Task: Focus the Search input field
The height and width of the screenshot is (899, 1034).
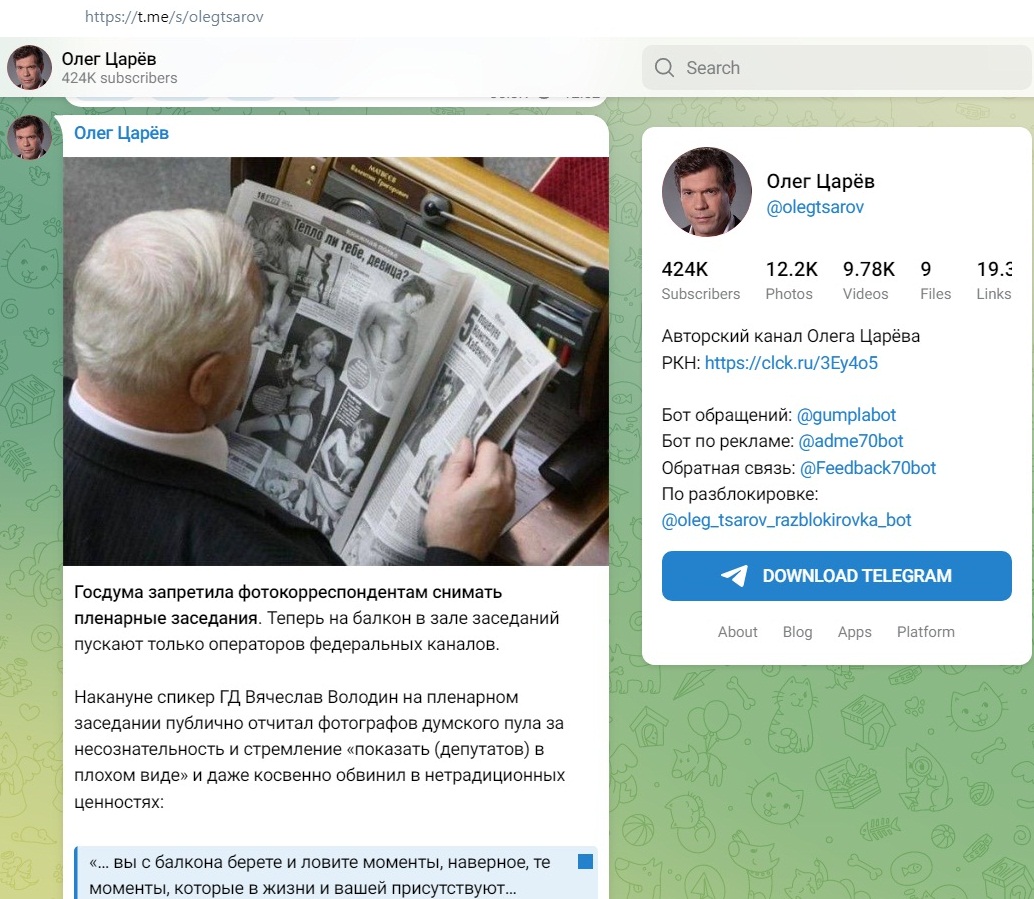Action: coord(836,67)
